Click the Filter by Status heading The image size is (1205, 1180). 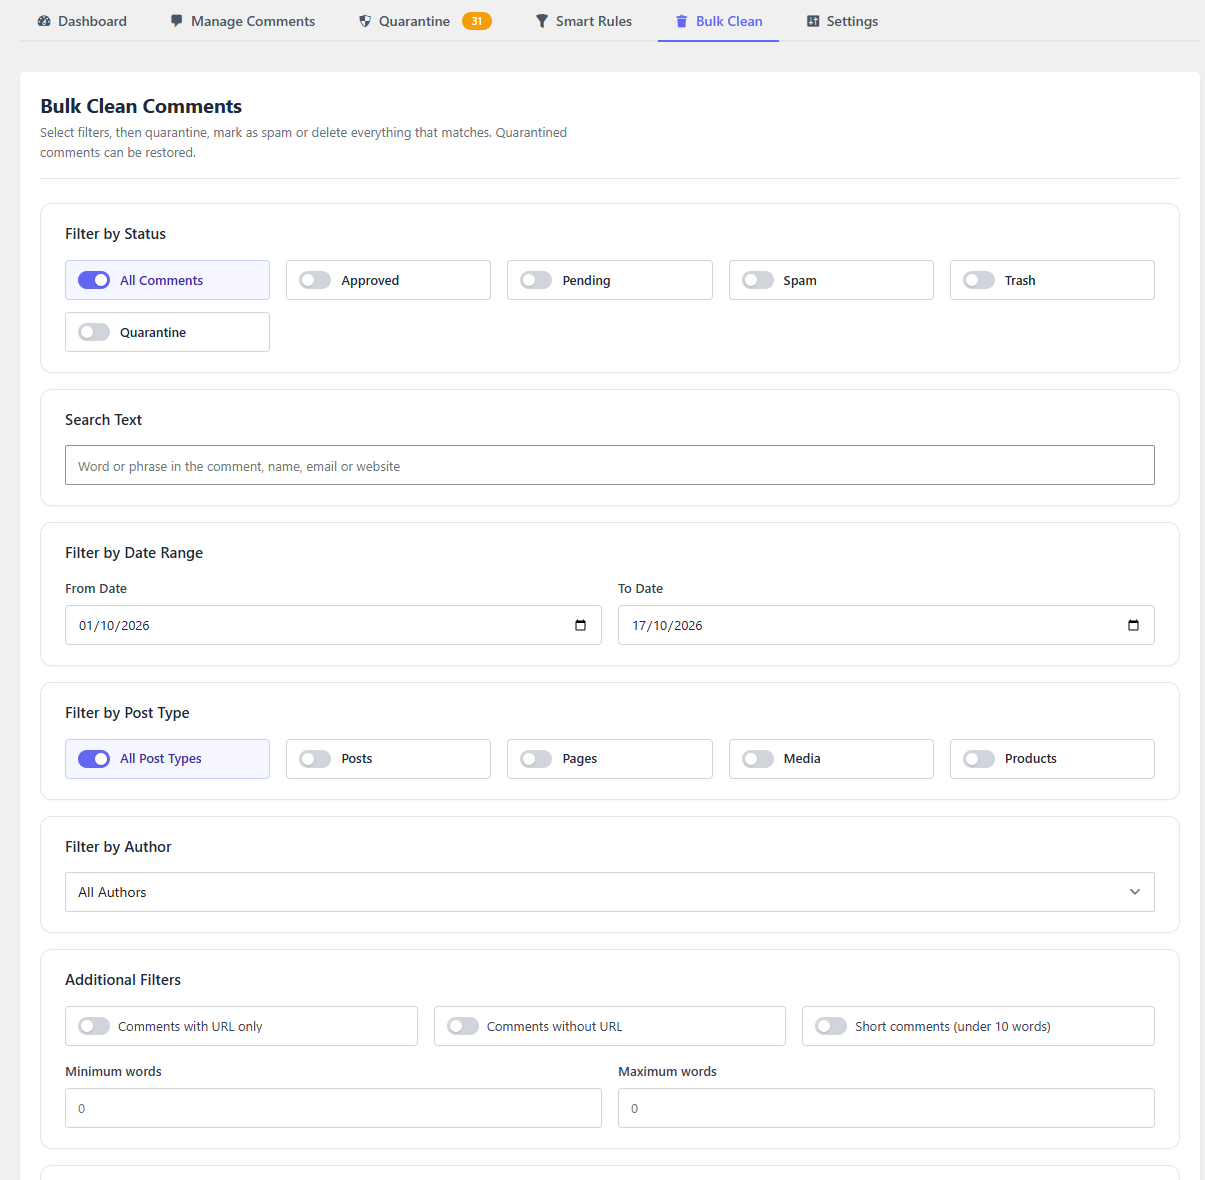click(115, 234)
